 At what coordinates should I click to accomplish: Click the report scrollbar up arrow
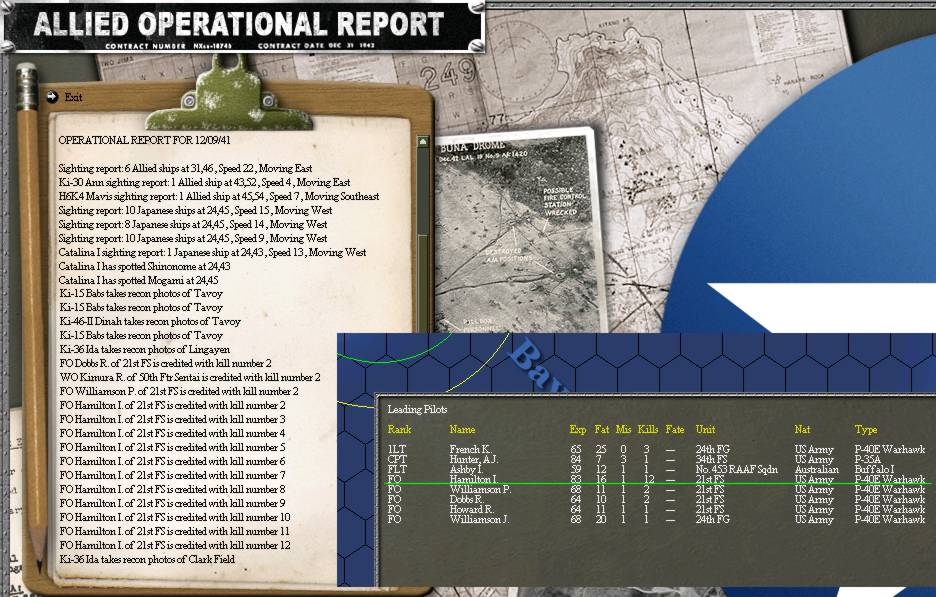423,141
